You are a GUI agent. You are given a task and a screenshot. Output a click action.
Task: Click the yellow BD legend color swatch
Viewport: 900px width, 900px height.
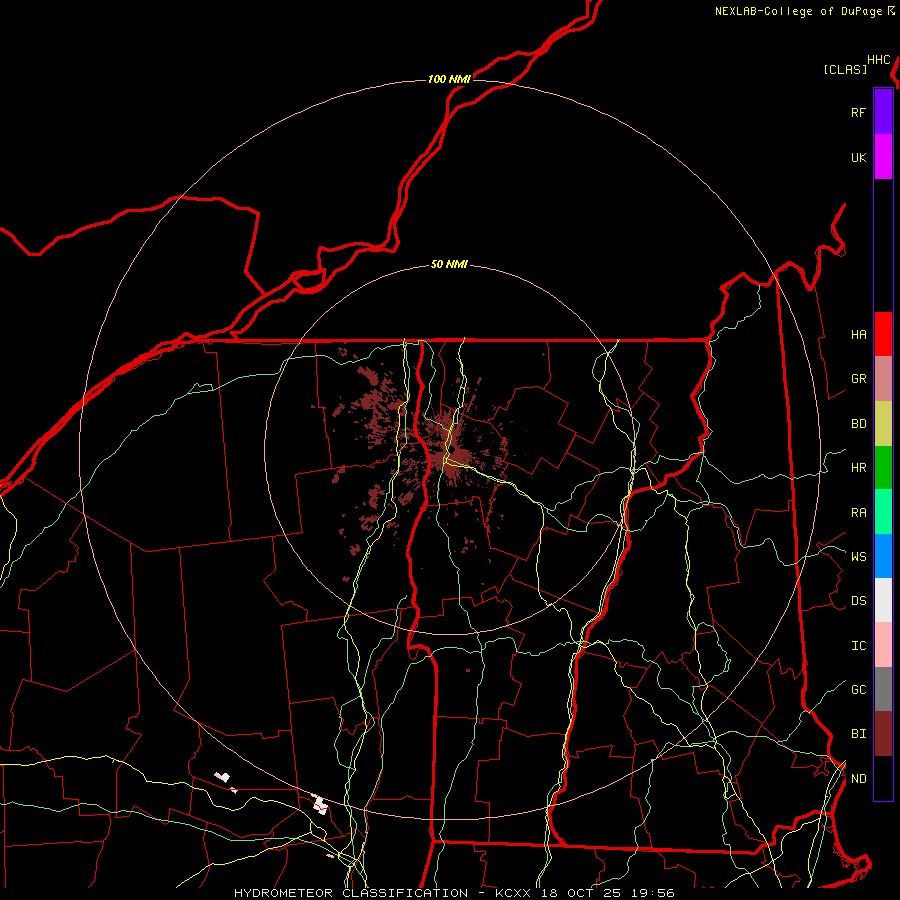click(883, 424)
